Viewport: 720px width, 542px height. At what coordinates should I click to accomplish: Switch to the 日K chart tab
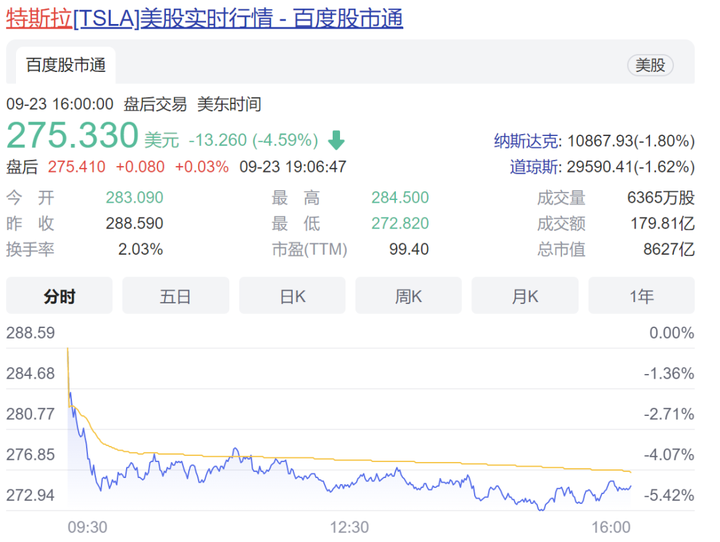click(292, 296)
